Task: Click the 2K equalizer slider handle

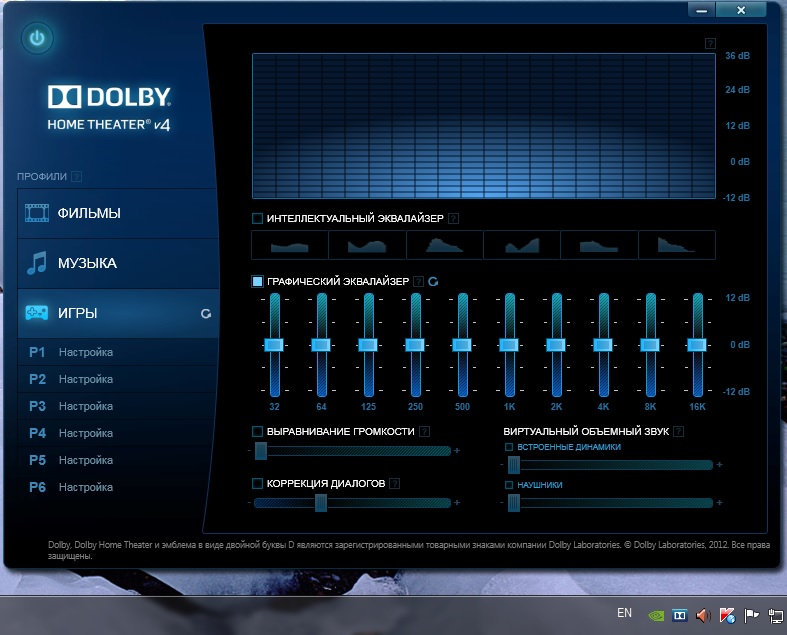Action: (556, 345)
